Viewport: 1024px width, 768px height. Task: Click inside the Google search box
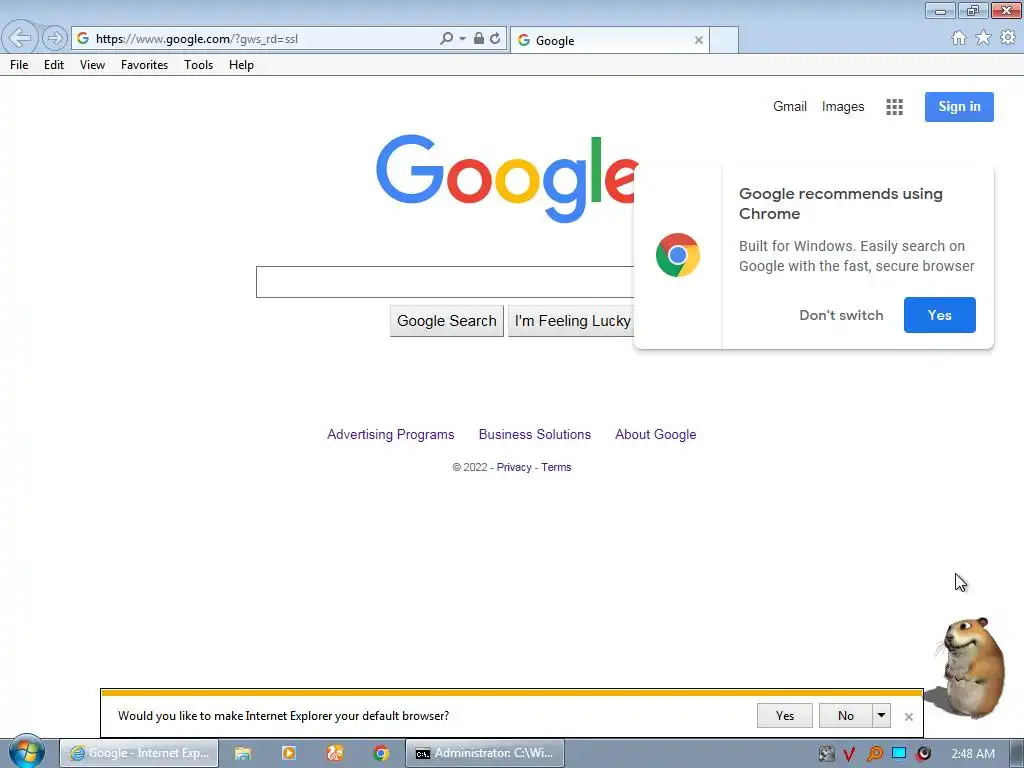(444, 282)
